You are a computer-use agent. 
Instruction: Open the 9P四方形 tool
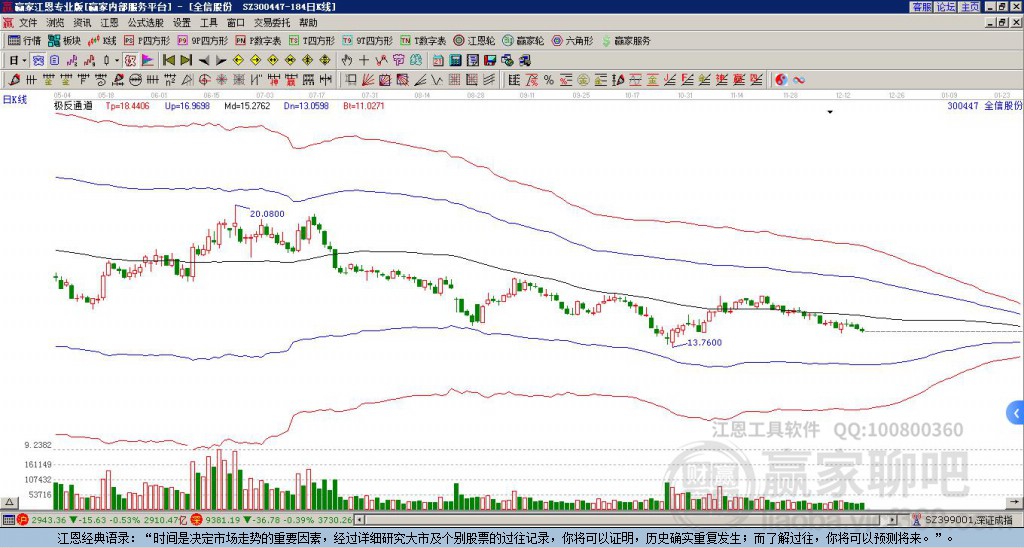203,40
